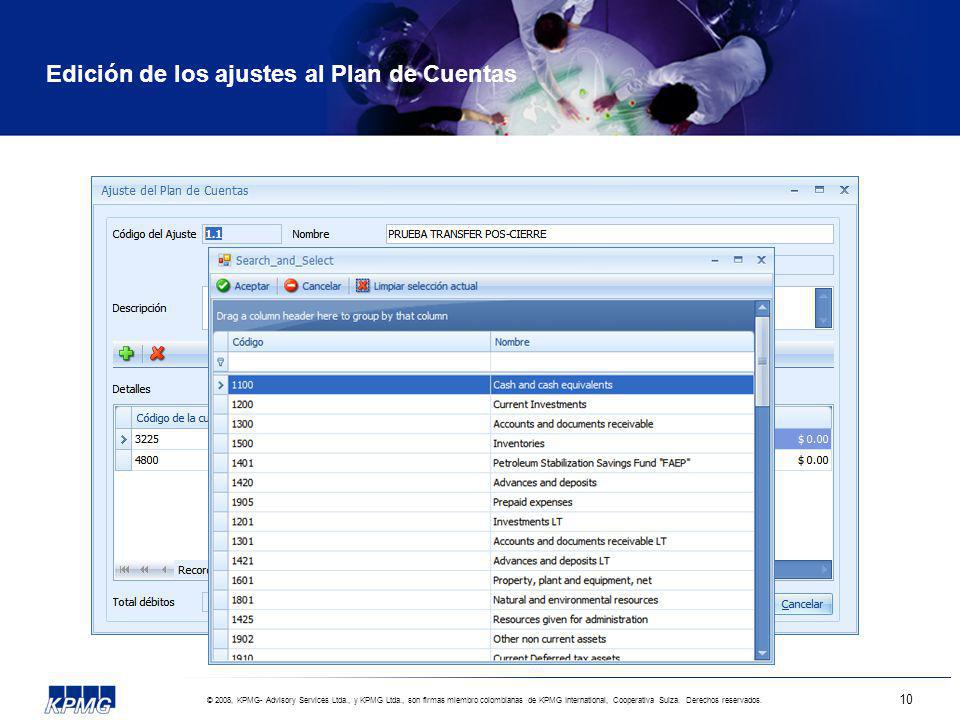960x720 pixels.
Task: Click the red X delete-row icon
Action: pos(157,353)
